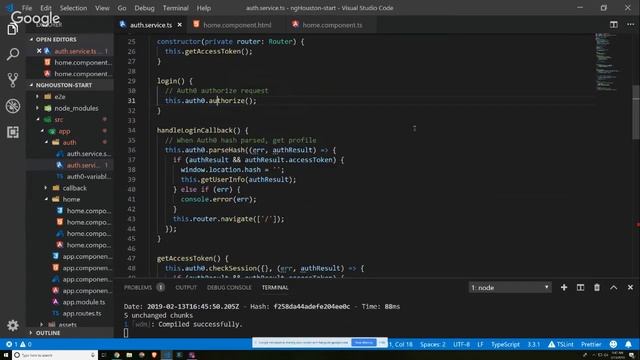This screenshot has height=360, width=640.
Task: Select terminal dropdown '1: node'
Action: [x=510, y=287]
